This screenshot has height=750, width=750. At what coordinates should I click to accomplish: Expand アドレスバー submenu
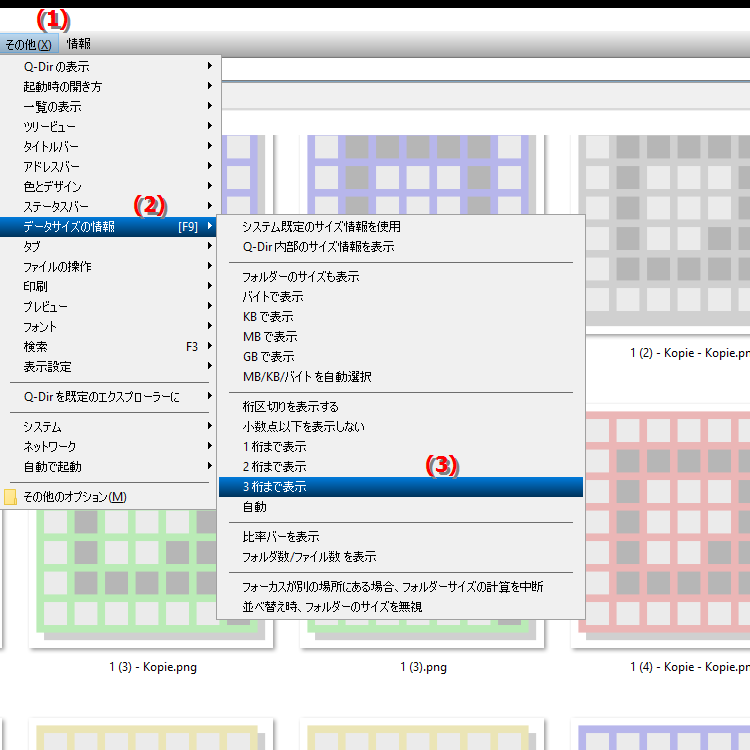[110, 166]
